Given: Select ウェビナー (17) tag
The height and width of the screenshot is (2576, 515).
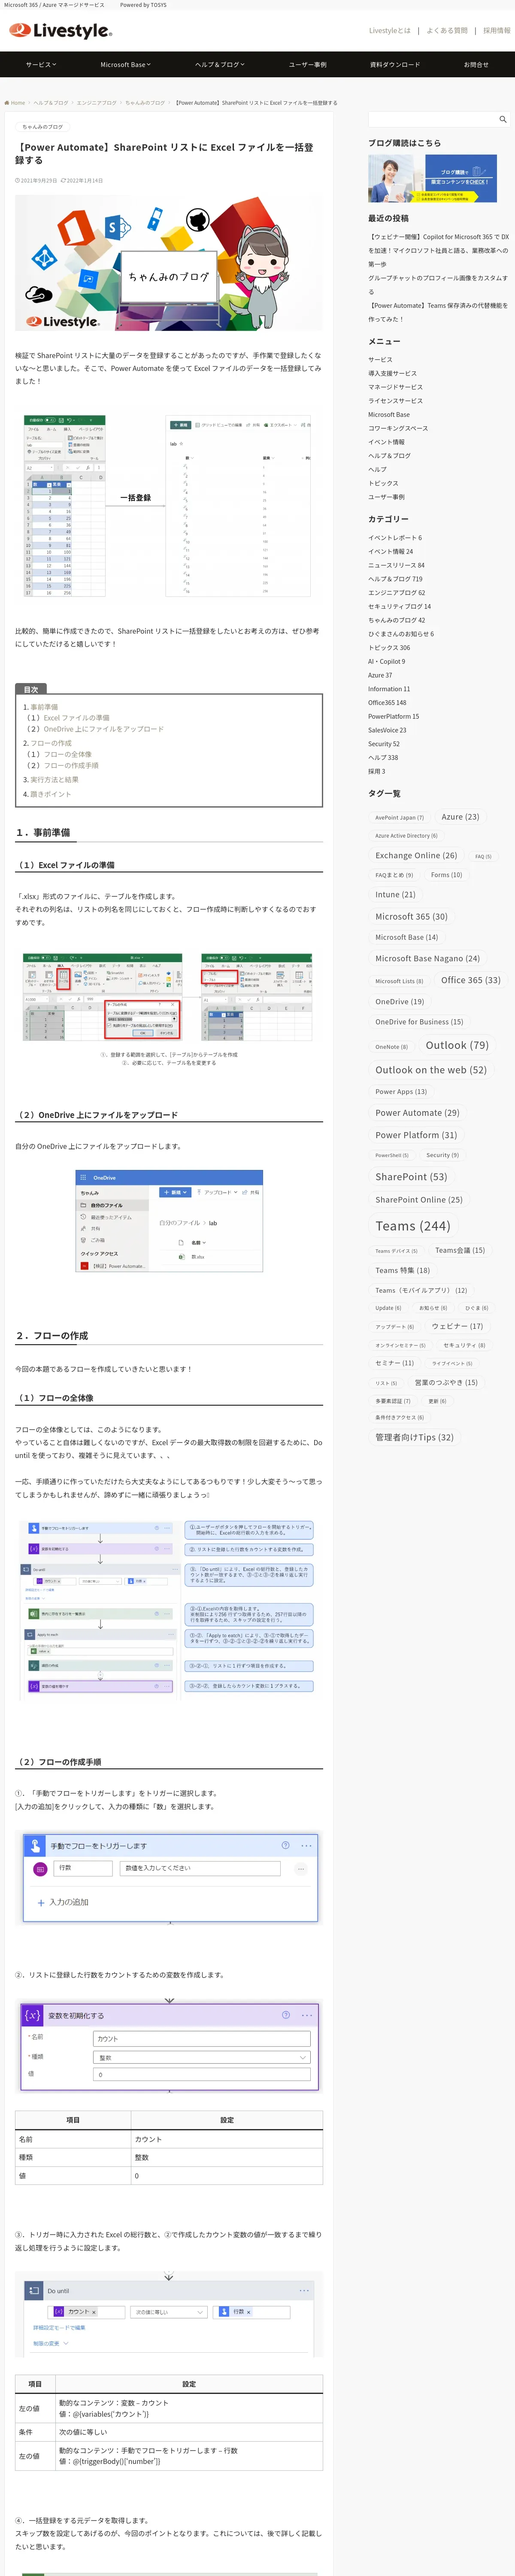Looking at the screenshot, I should pyautogui.click(x=457, y=1326).
